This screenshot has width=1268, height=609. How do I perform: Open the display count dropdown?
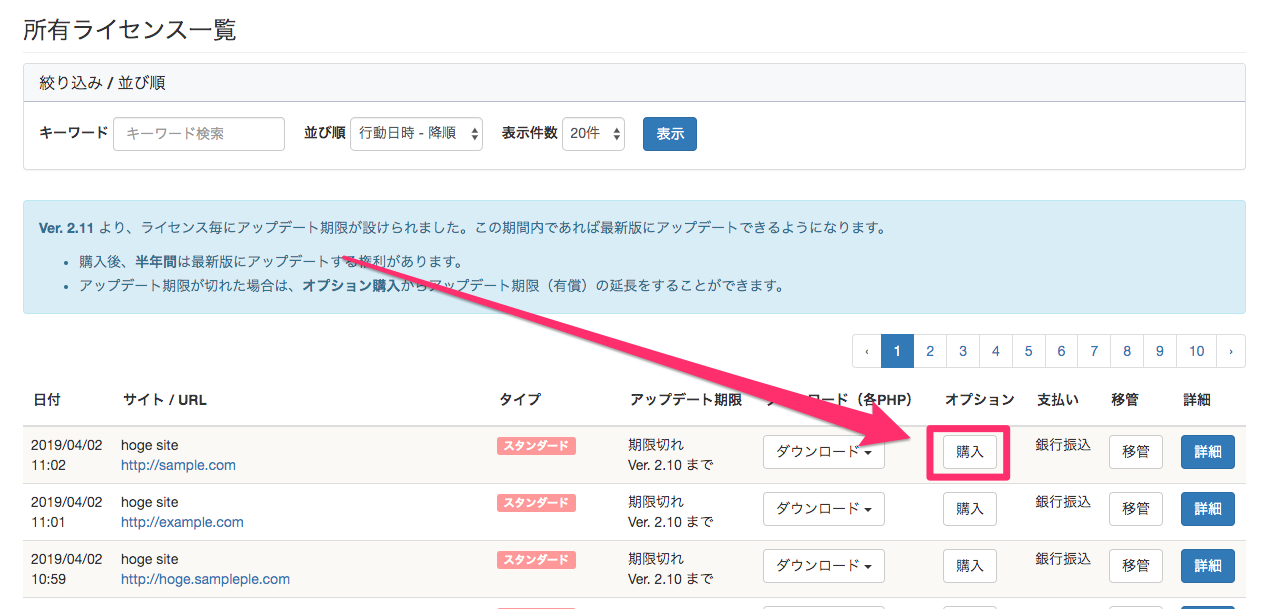click(593, 134)
